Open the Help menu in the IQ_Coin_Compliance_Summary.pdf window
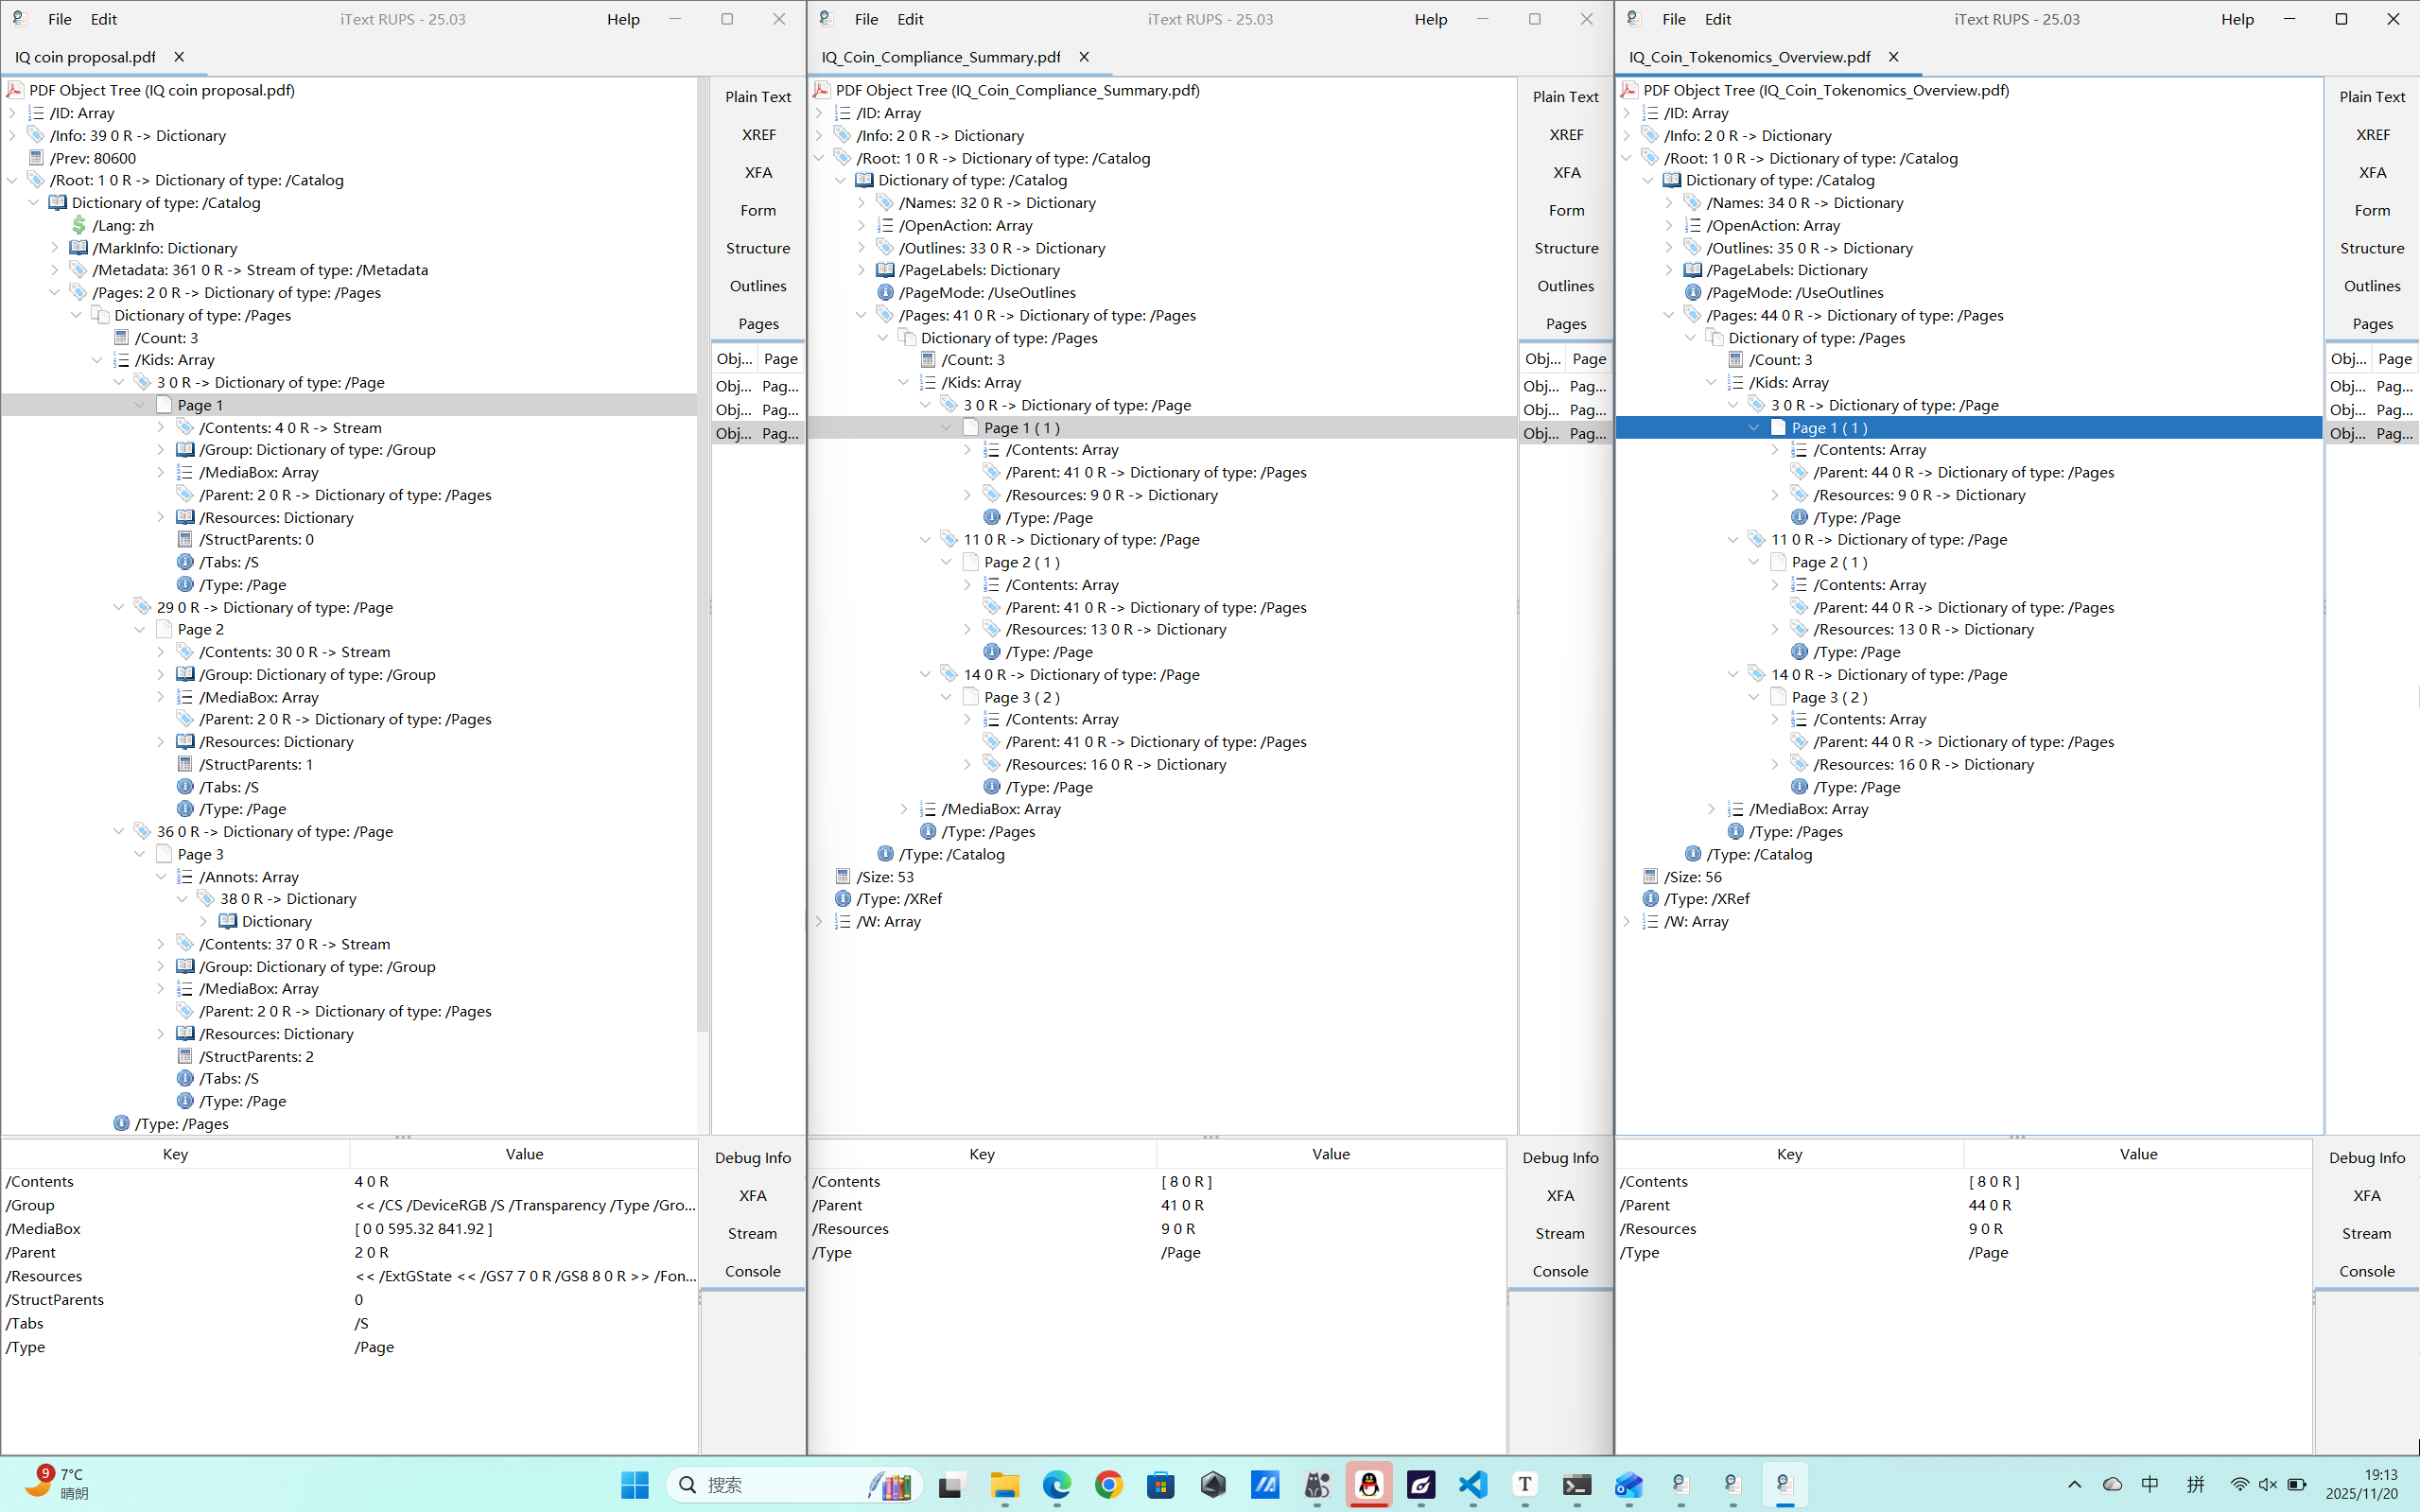Viewport: 2420px width, 1512px height. (x=1430, y=19)
